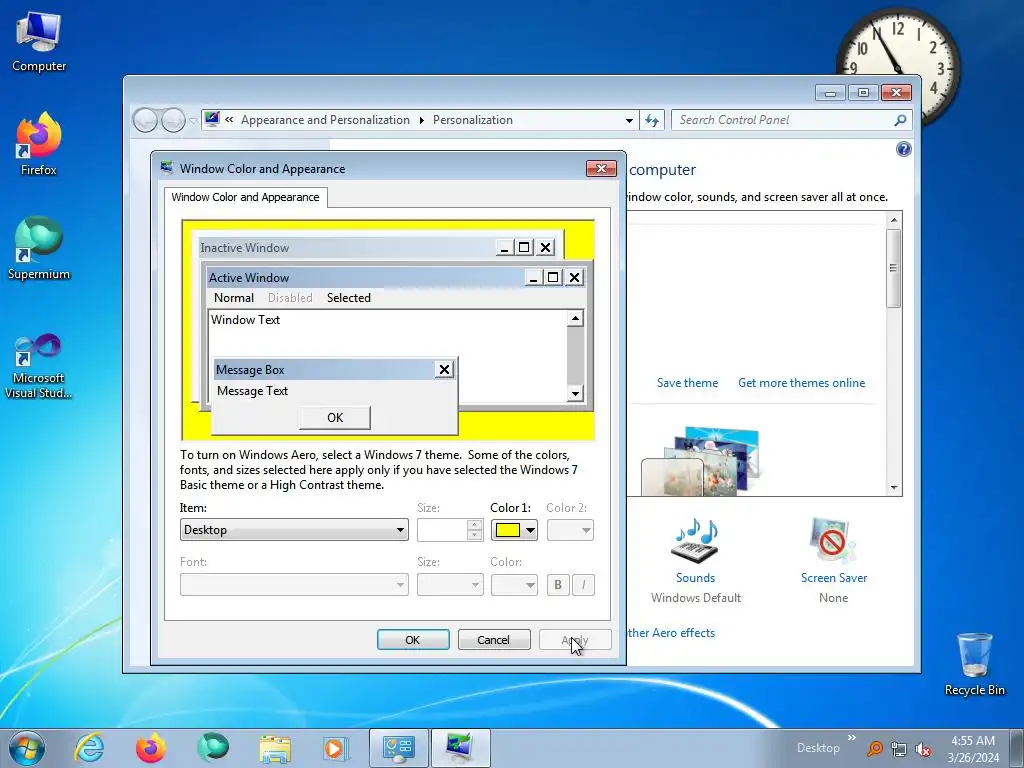Open the Control Panel help icon
Viewport: 1024px width, 768px height.
coord(903,149)
